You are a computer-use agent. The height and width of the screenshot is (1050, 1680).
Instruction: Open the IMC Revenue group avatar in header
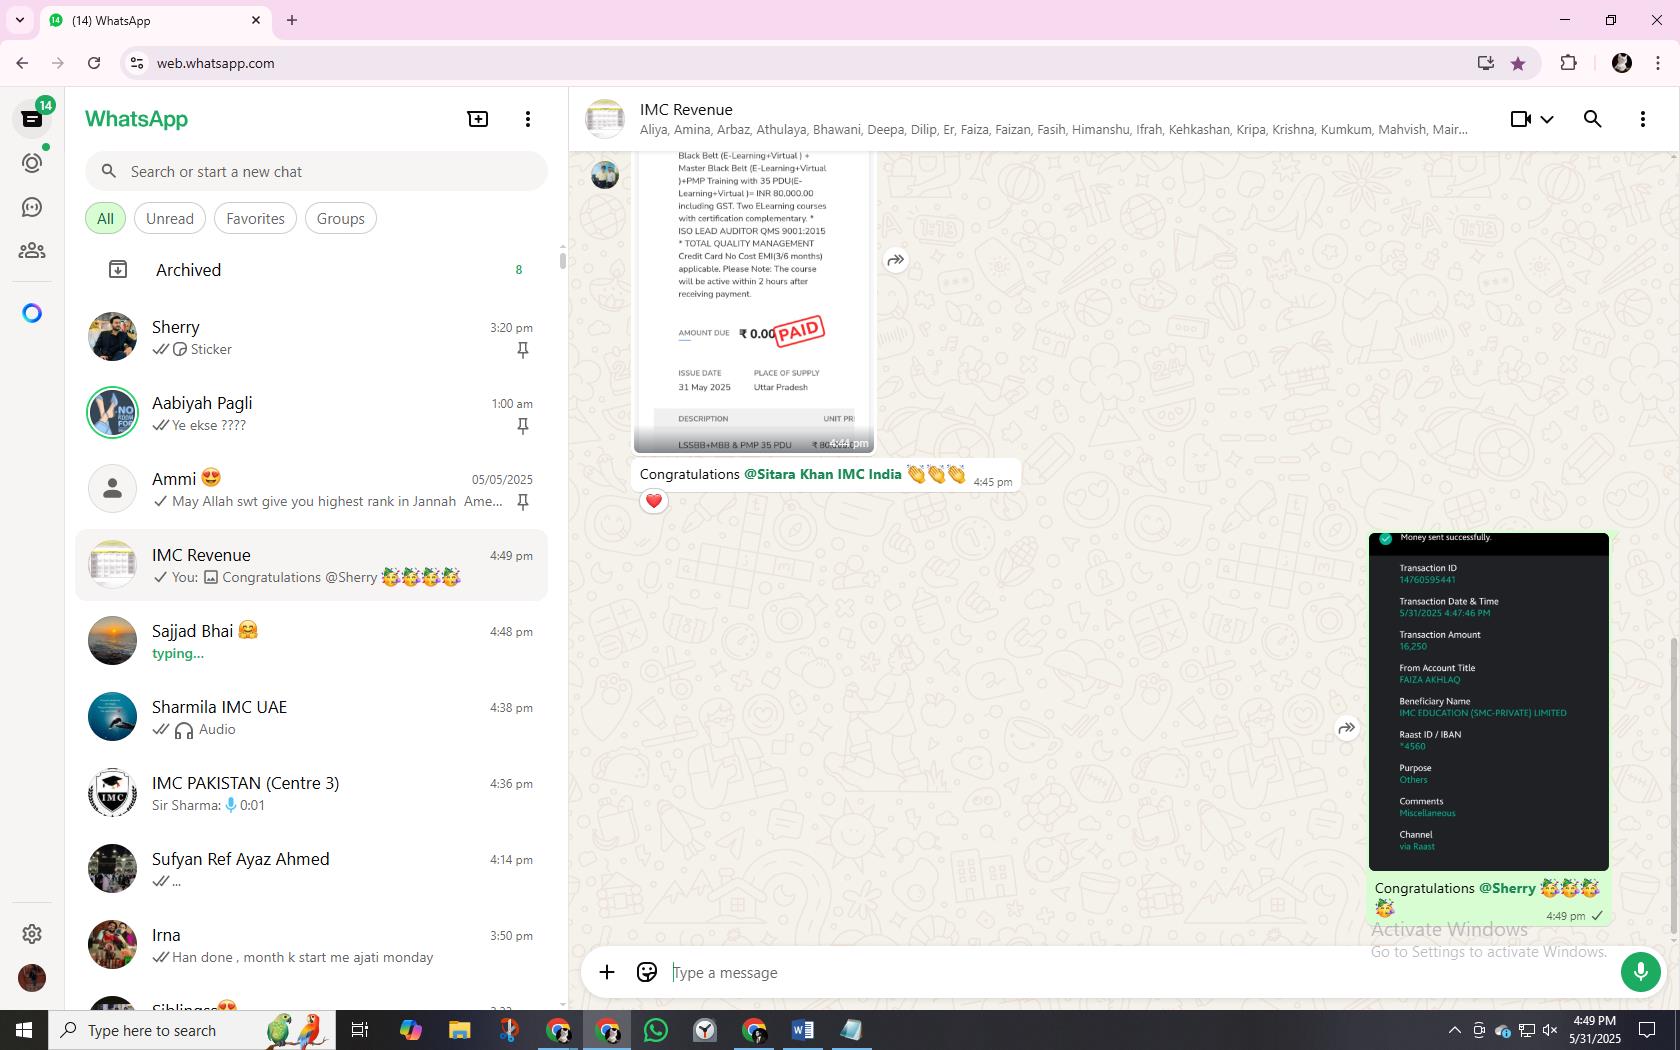point(605,119)
